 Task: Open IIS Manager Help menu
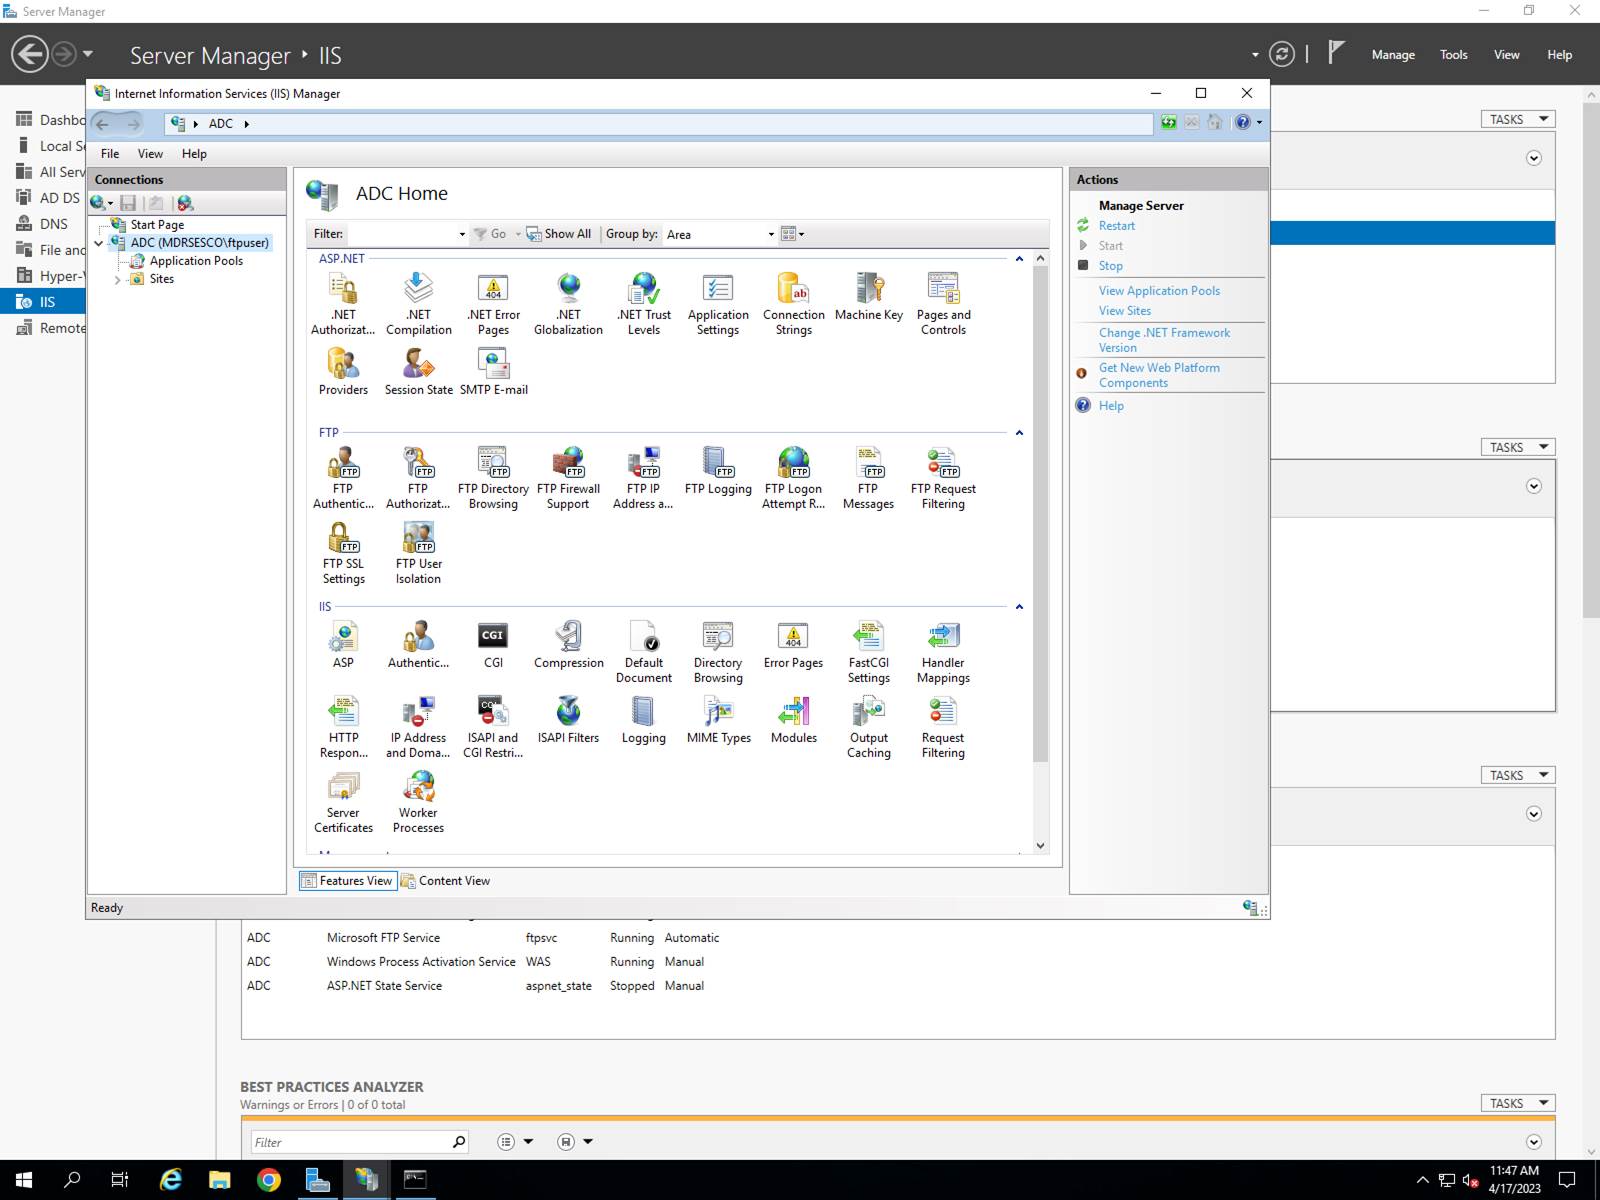[x=194, y=154]
